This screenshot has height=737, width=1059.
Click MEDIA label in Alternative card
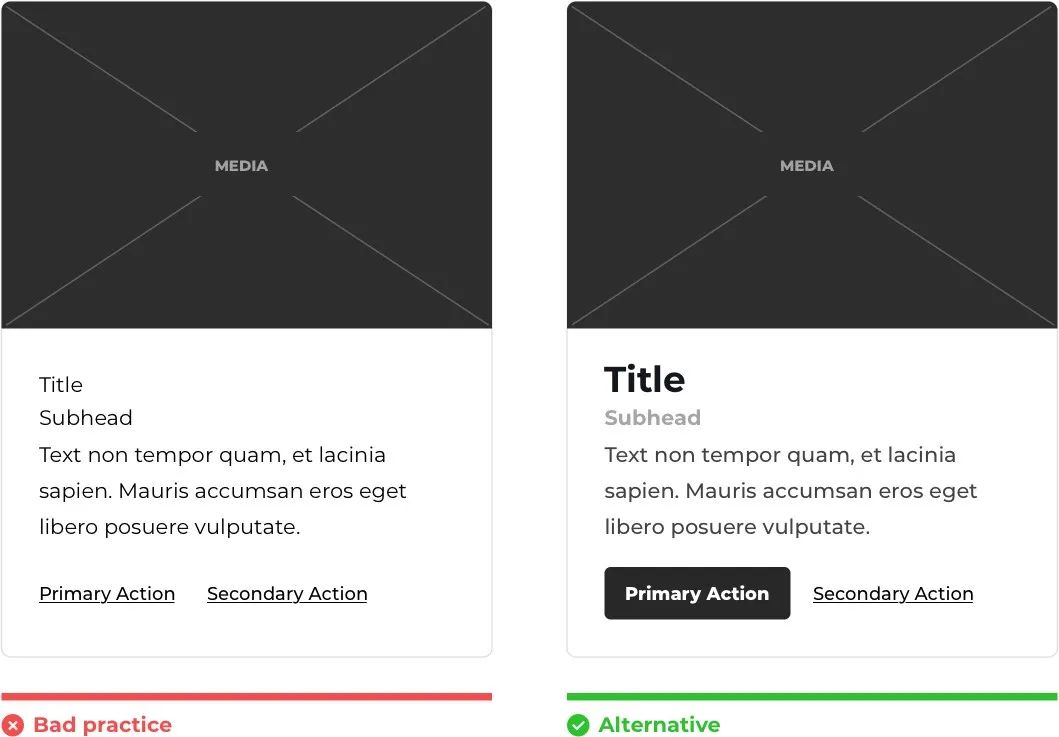point(807,166)
